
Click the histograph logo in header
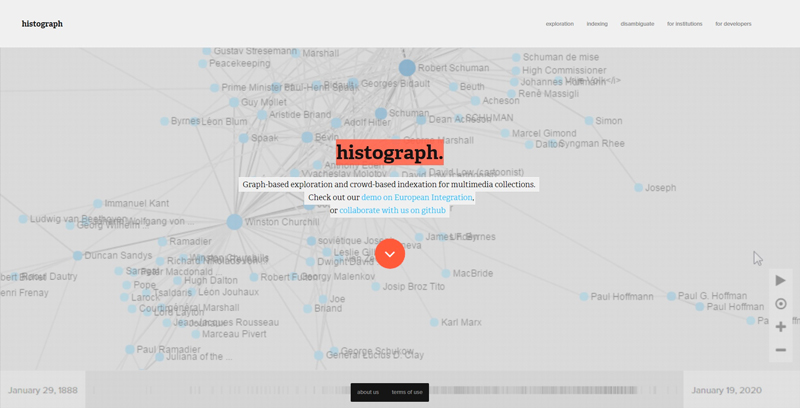click(x=42, y=24)
